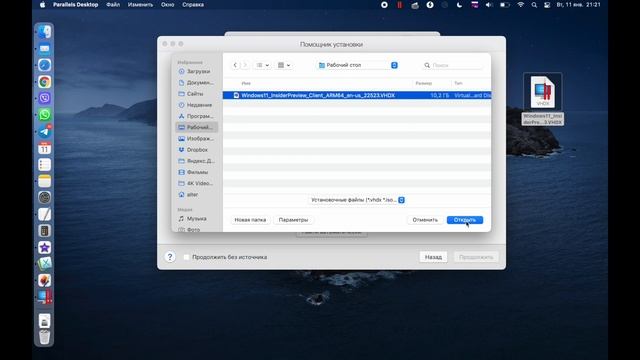Click the Продолжить button
The width and height of the screenshot is (640, 360).
476,257
